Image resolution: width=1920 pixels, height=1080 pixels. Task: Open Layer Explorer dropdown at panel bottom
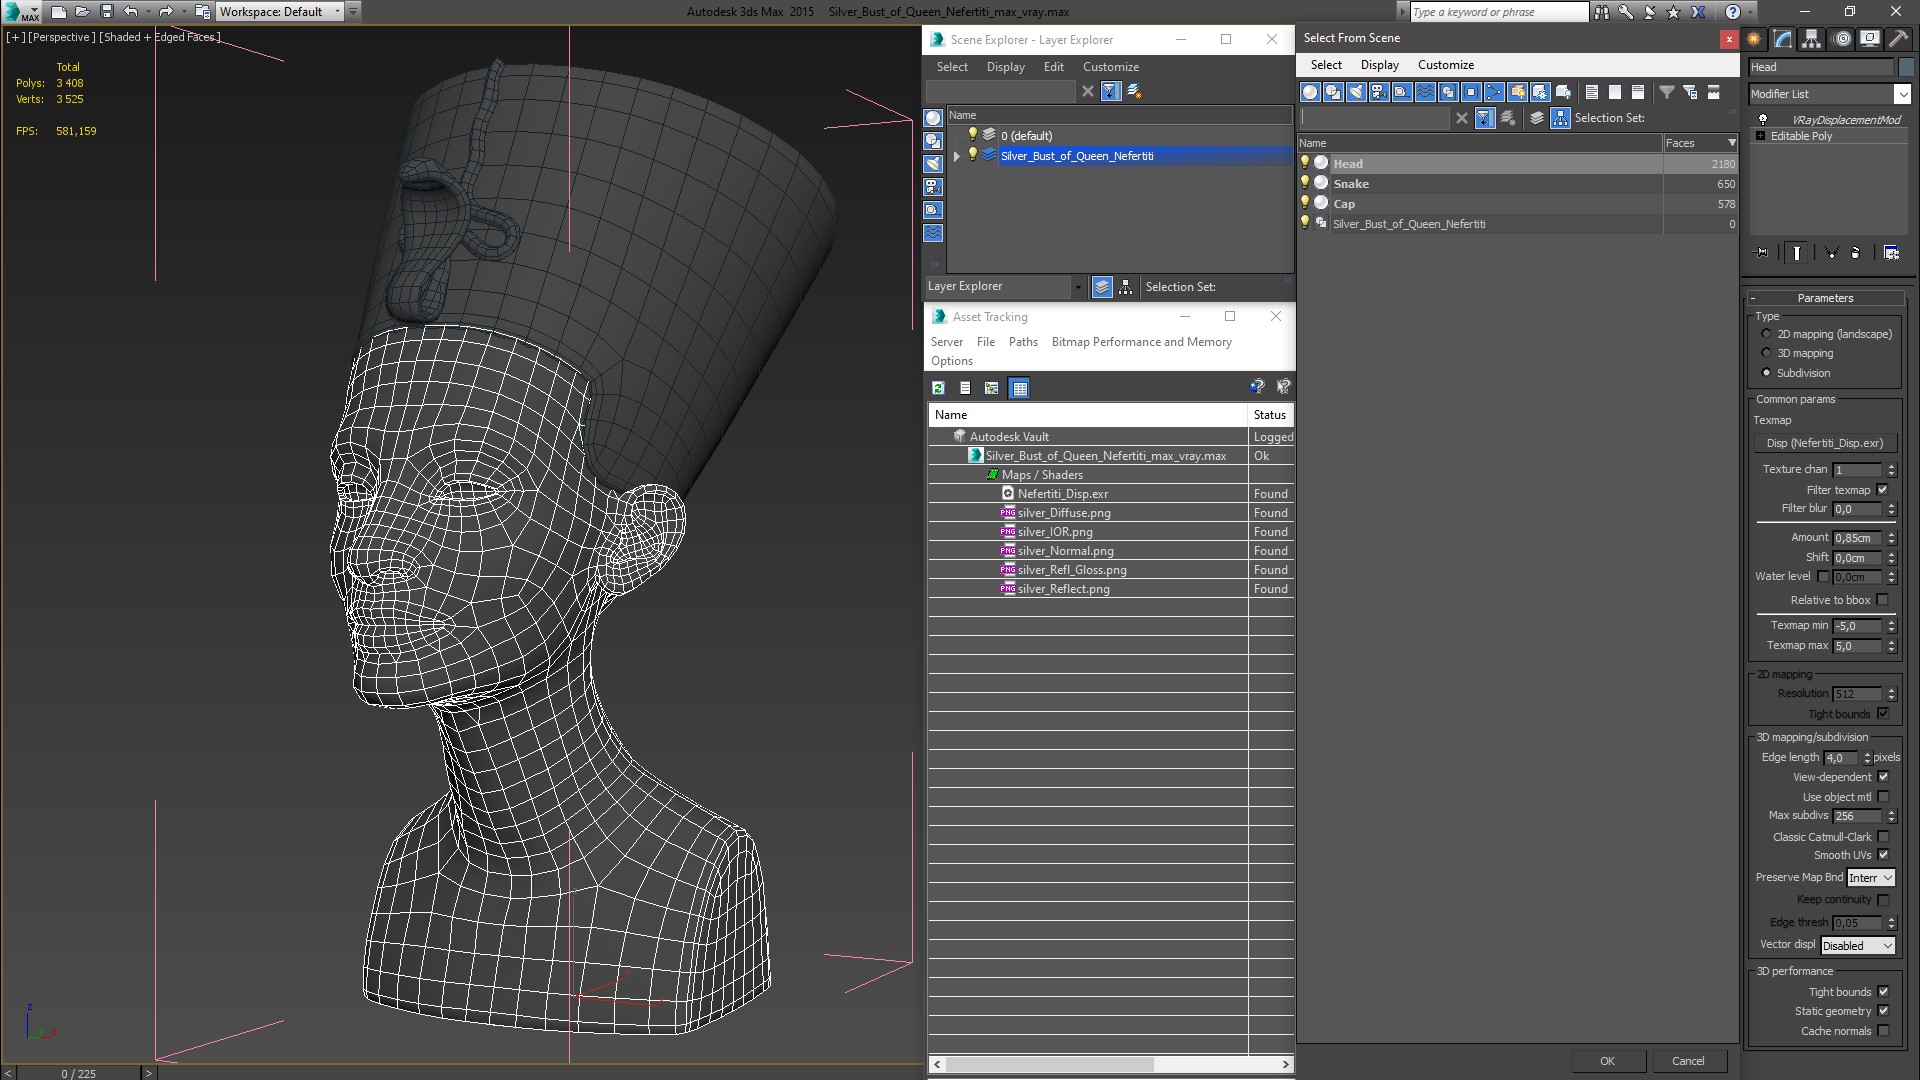click(x=1077, y=287)
